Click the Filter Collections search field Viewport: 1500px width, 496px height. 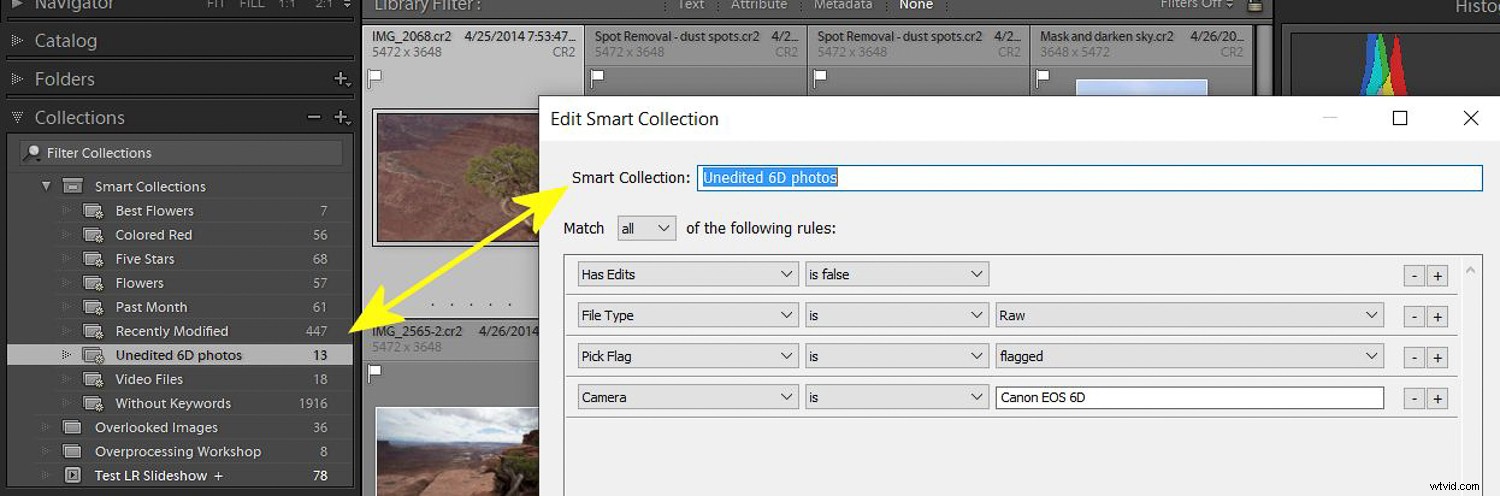182,153
